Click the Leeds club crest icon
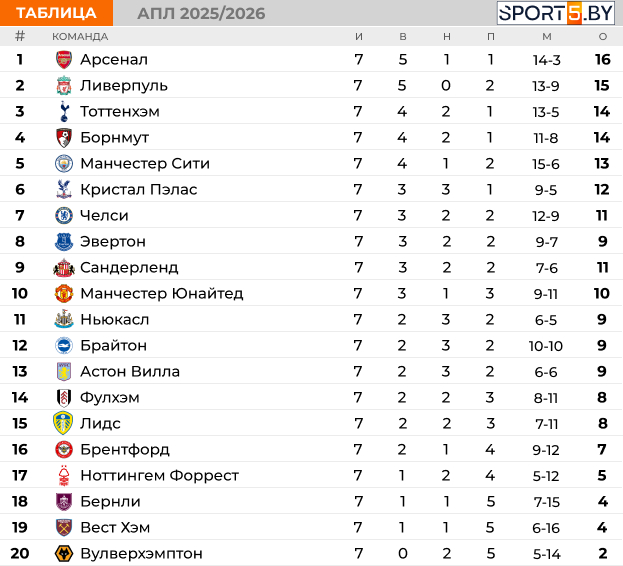Viewport: 623px width, 566px height. (x=64, y=423)
